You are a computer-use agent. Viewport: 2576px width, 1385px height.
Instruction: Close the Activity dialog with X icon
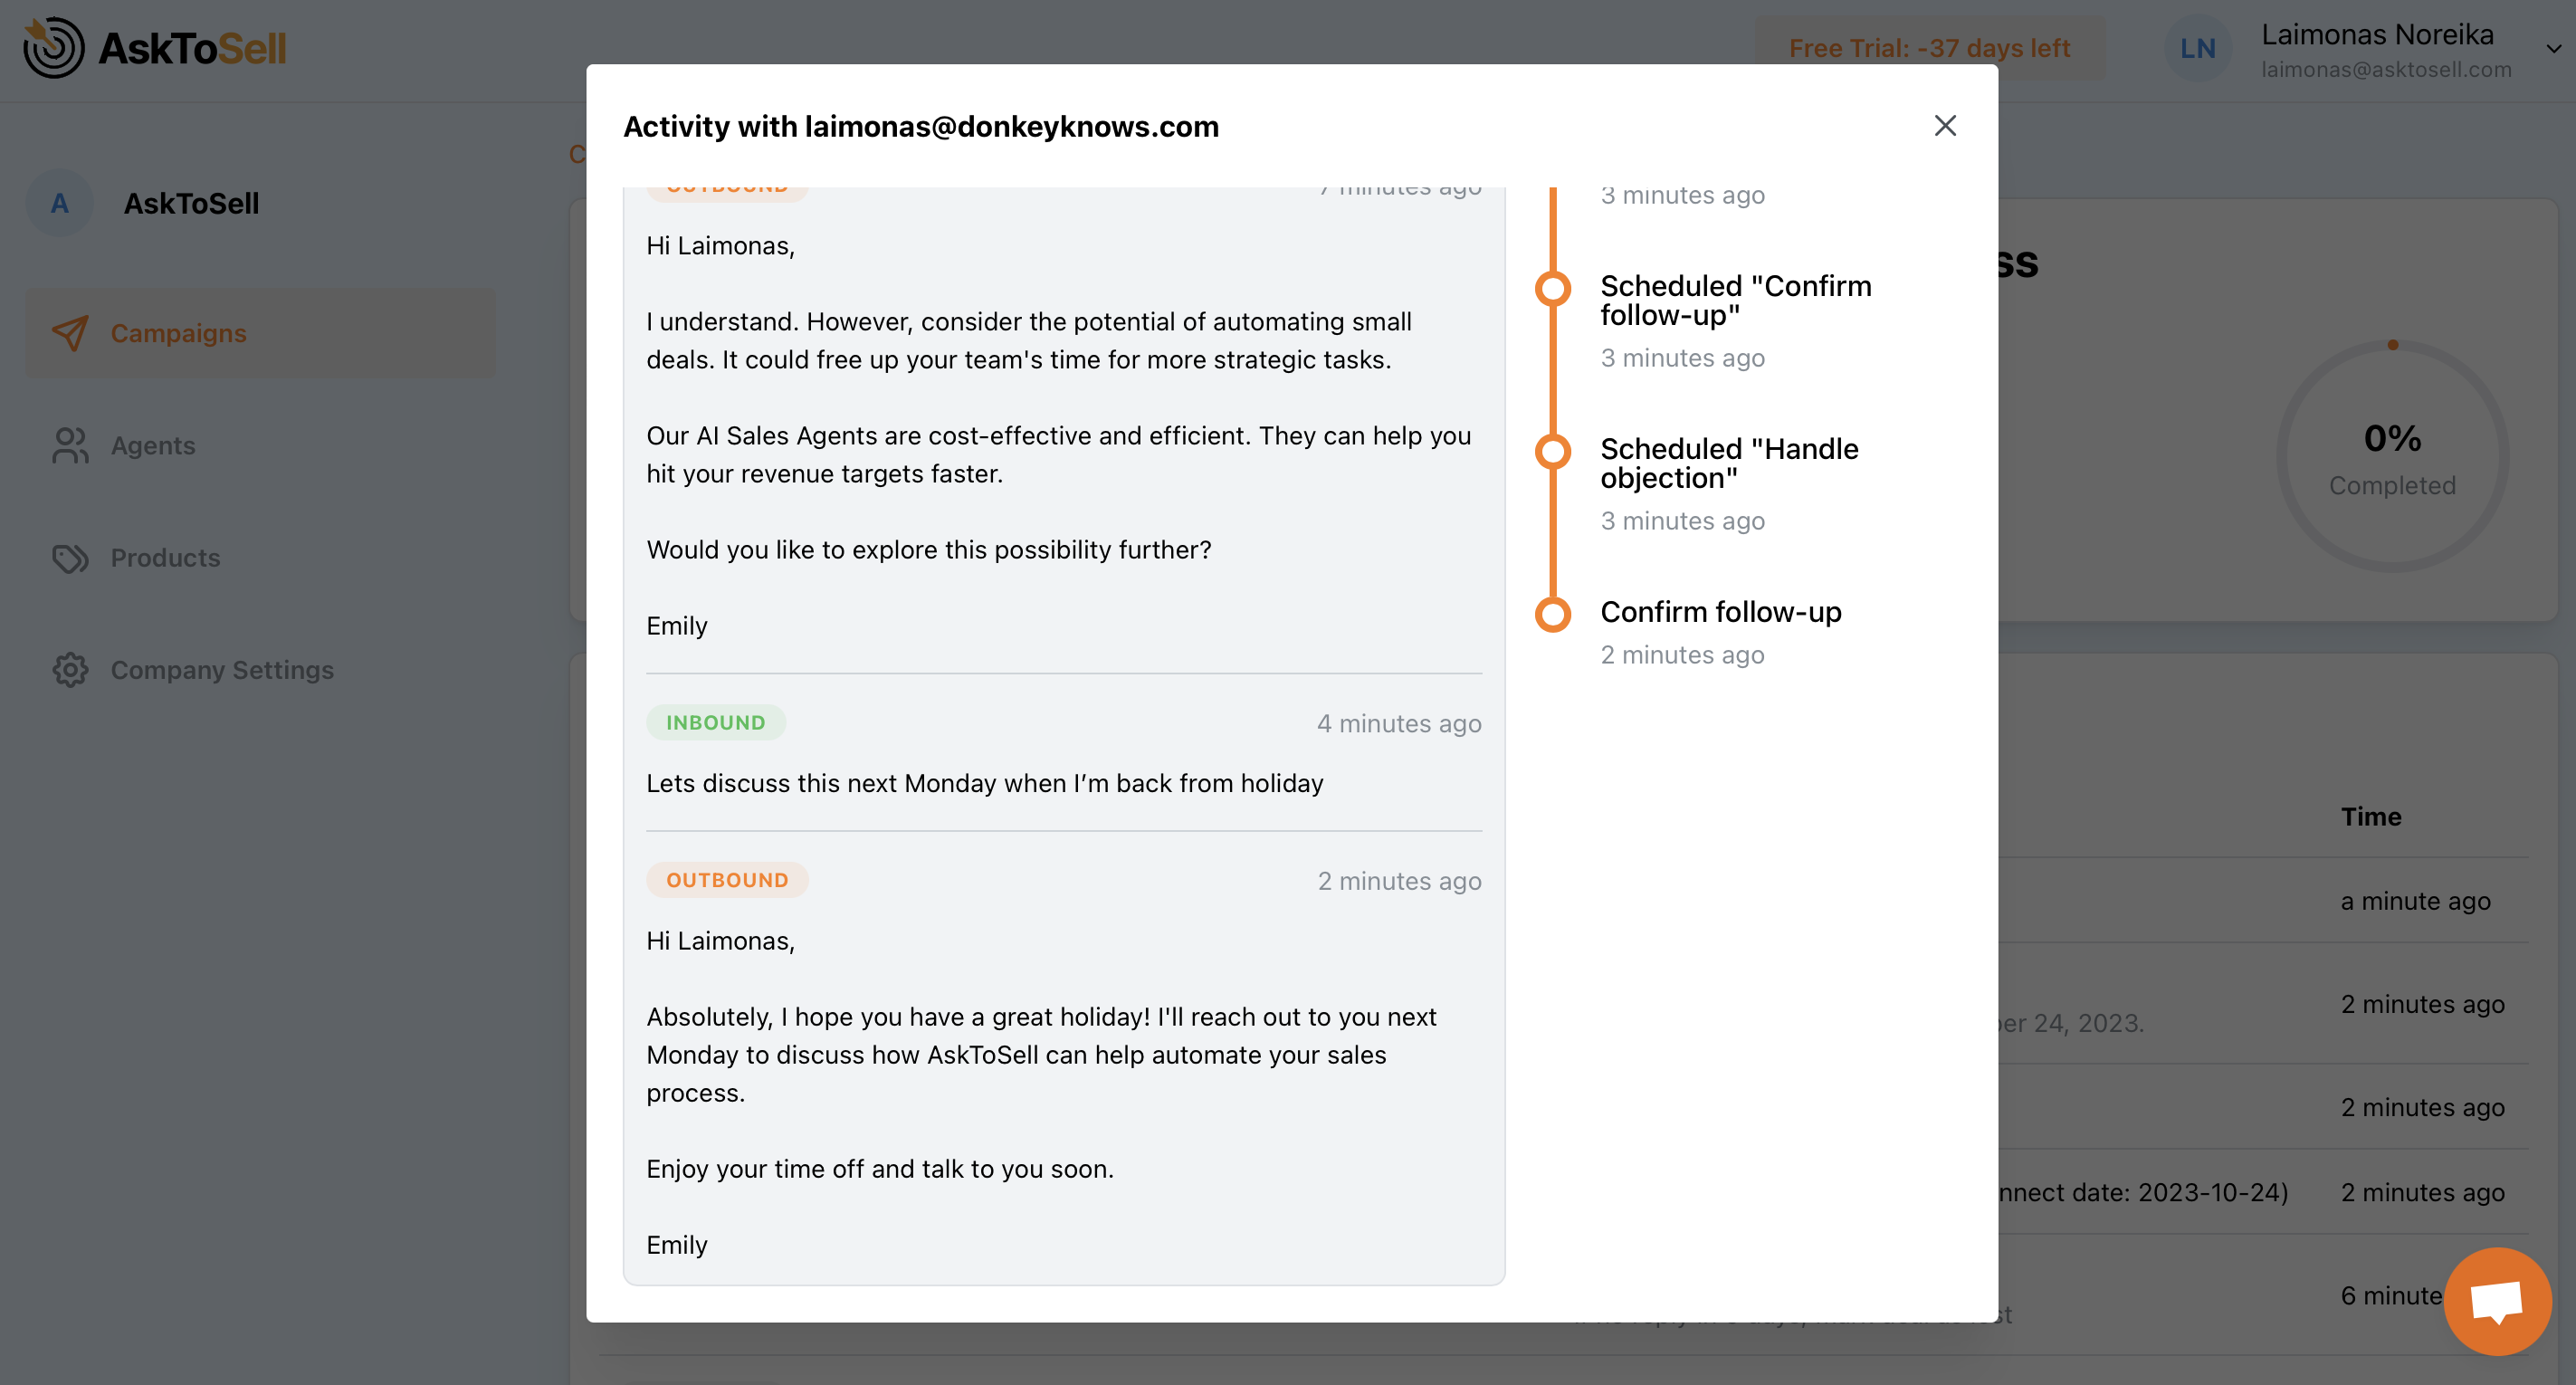[1944, 126]
